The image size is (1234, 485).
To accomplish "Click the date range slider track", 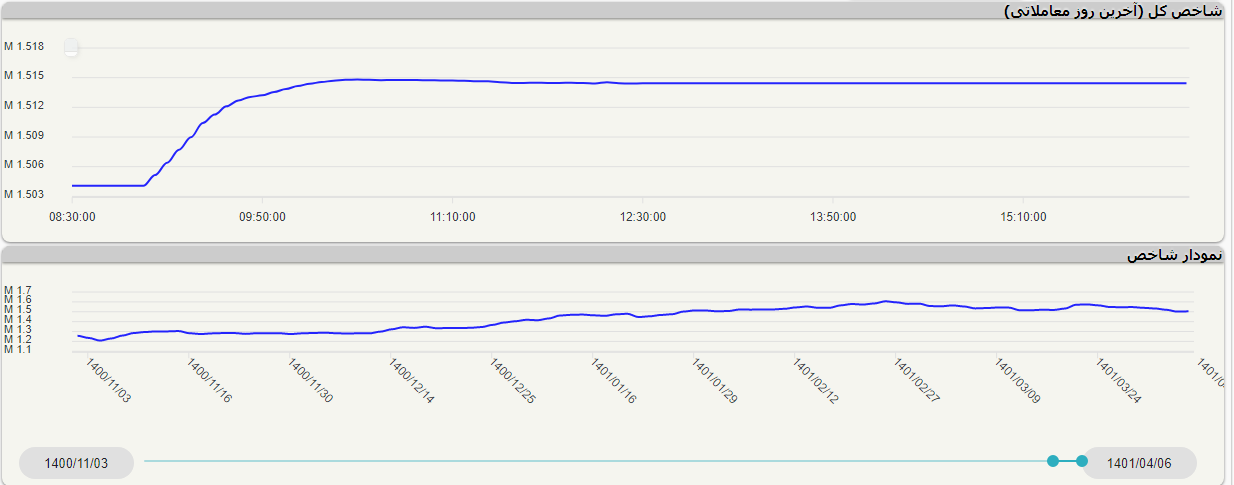I will (600, 461).
